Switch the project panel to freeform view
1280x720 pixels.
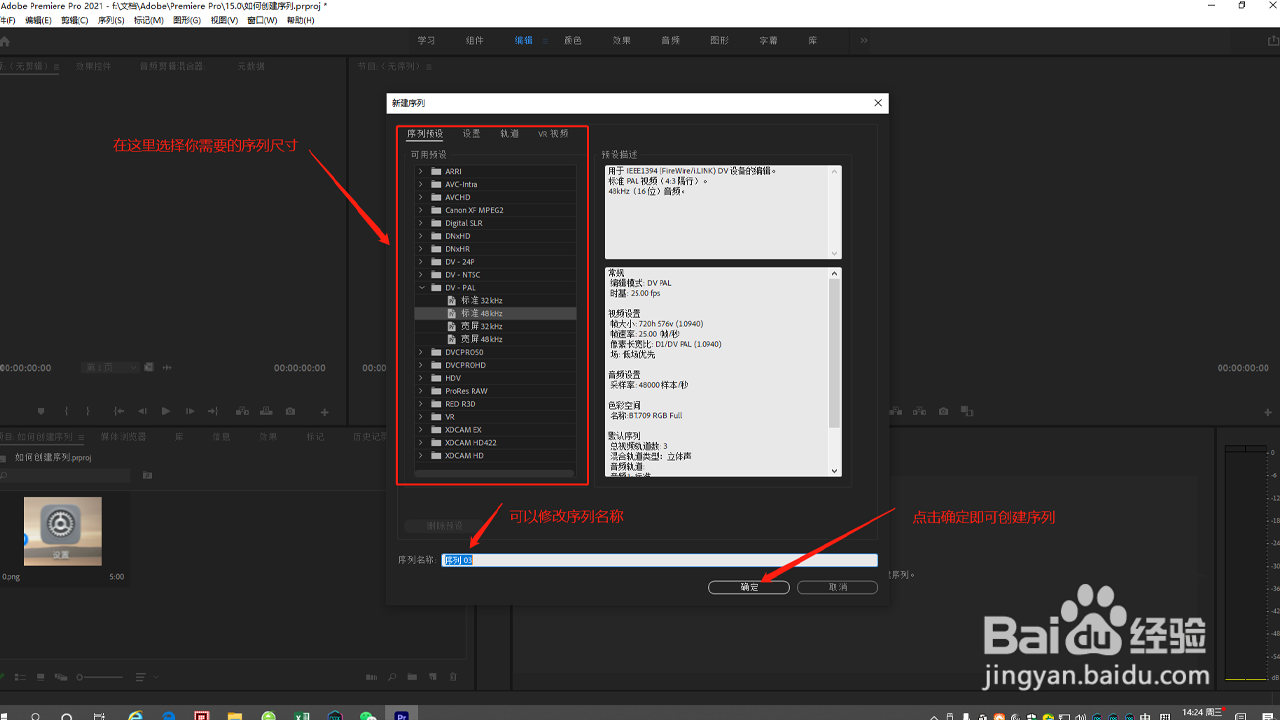tap(61, 677)
